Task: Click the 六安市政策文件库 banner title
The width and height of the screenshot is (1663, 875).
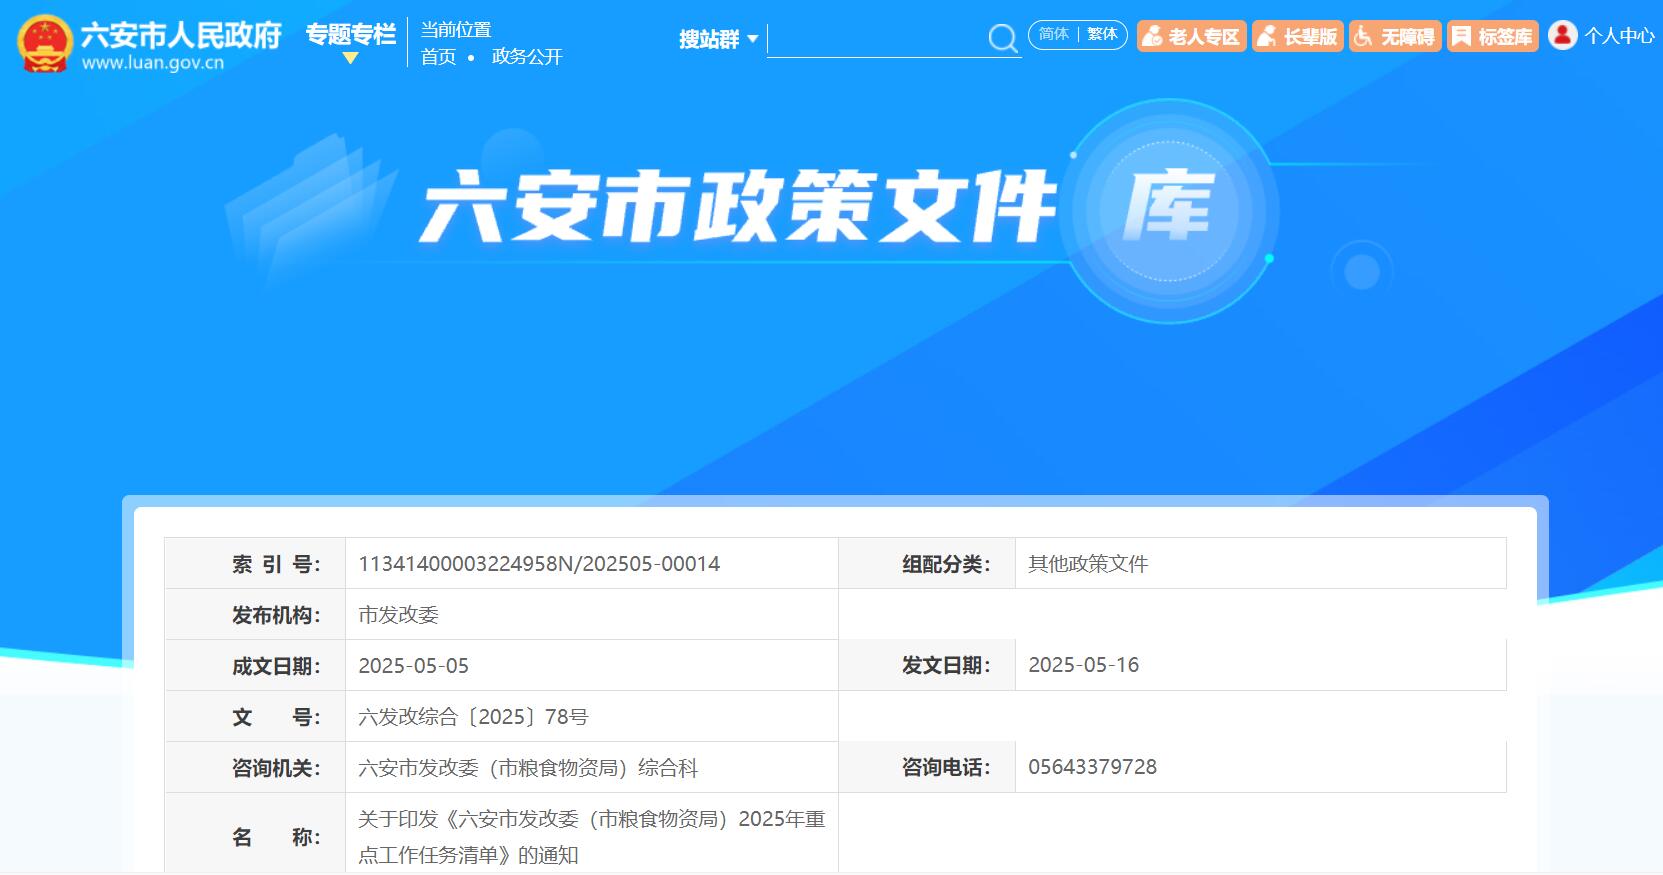Action: (x=818, y=207)
